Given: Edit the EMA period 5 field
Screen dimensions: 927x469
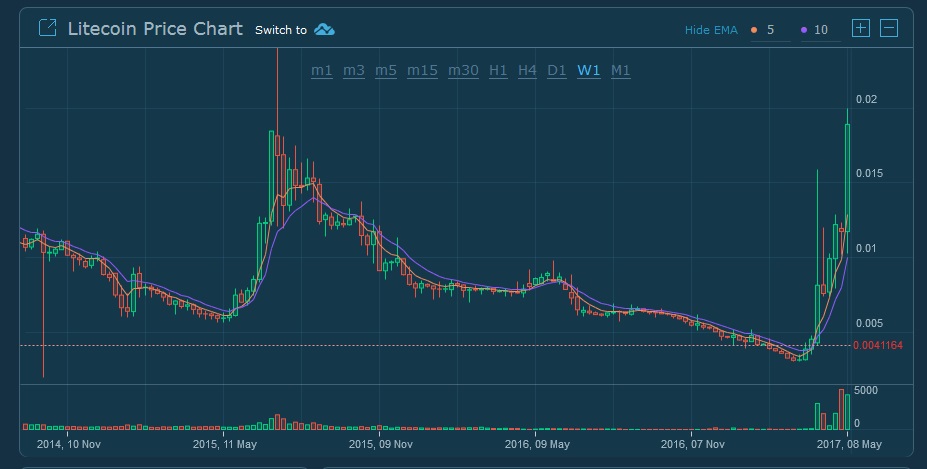Looking at the screenshot, I should point(771,30).
